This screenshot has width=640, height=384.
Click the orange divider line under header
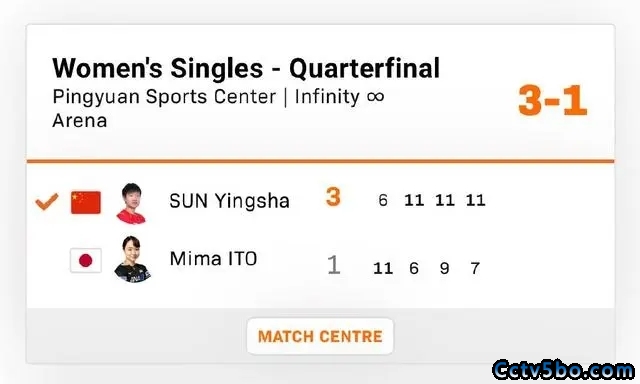point(320,161)
